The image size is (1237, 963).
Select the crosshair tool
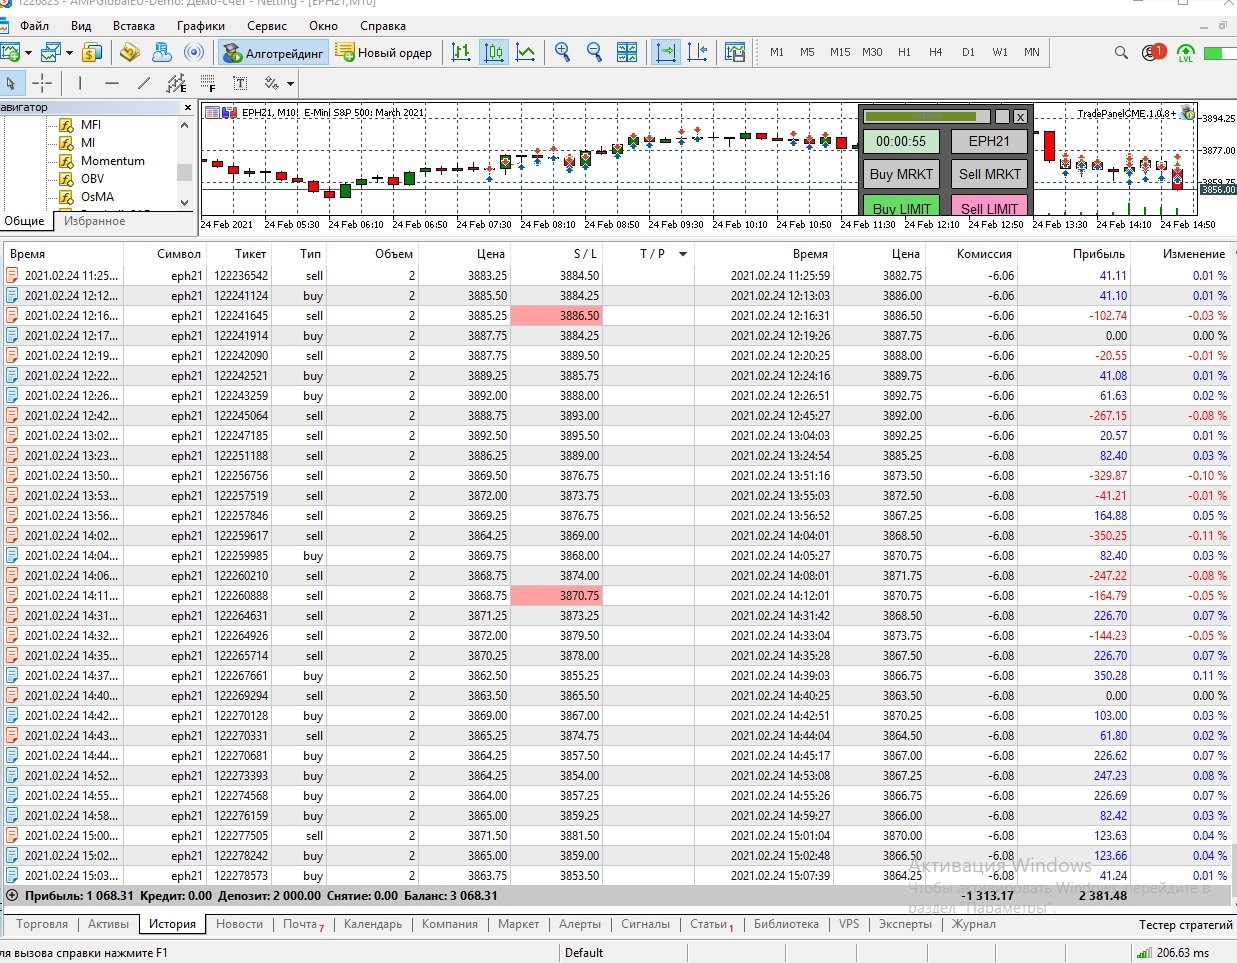click(42, 83)
